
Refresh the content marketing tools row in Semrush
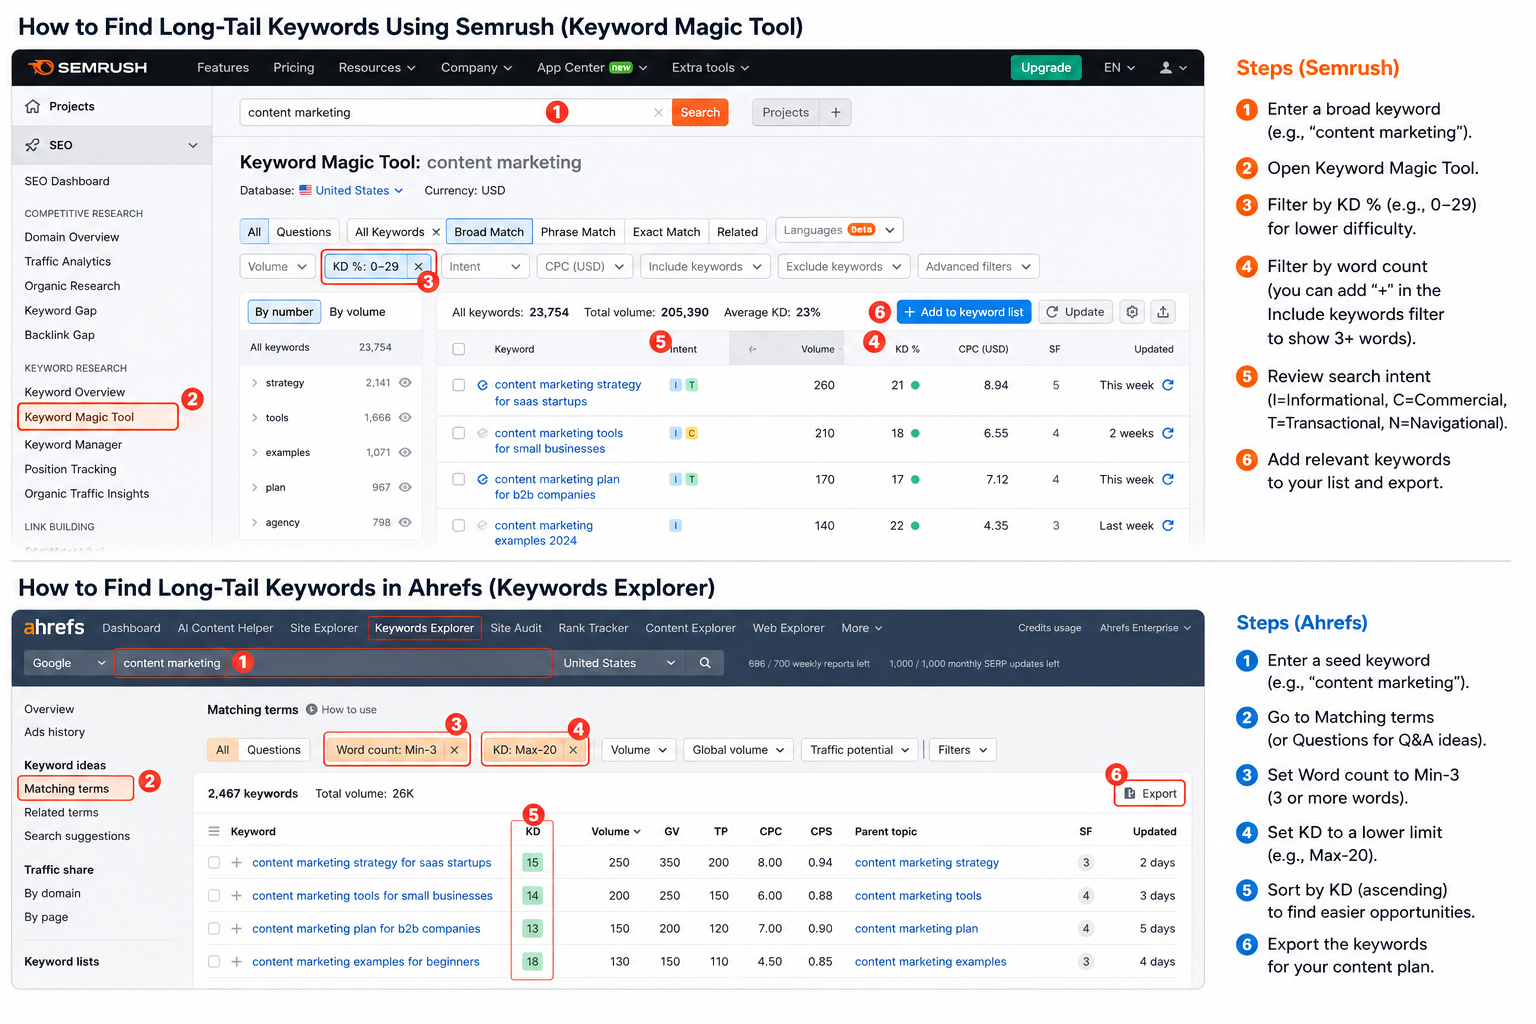click(x=1168, y=433)
